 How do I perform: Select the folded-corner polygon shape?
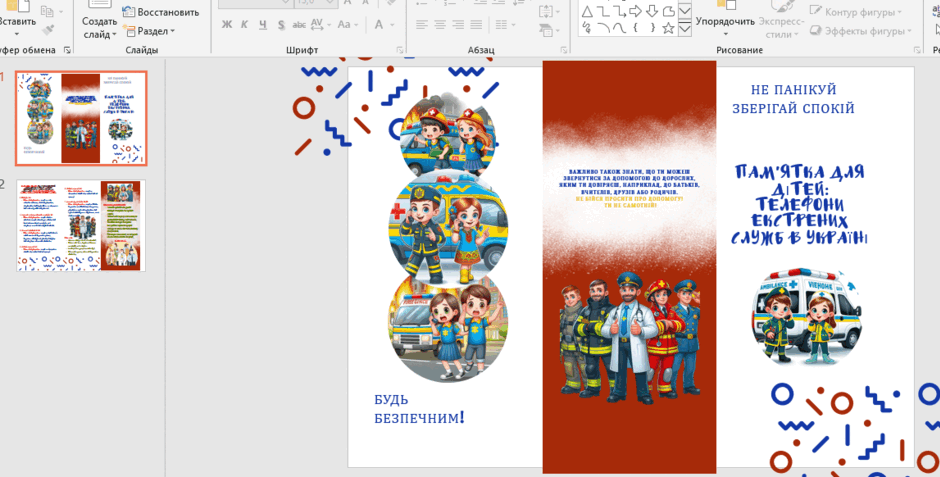pos(668,11)
